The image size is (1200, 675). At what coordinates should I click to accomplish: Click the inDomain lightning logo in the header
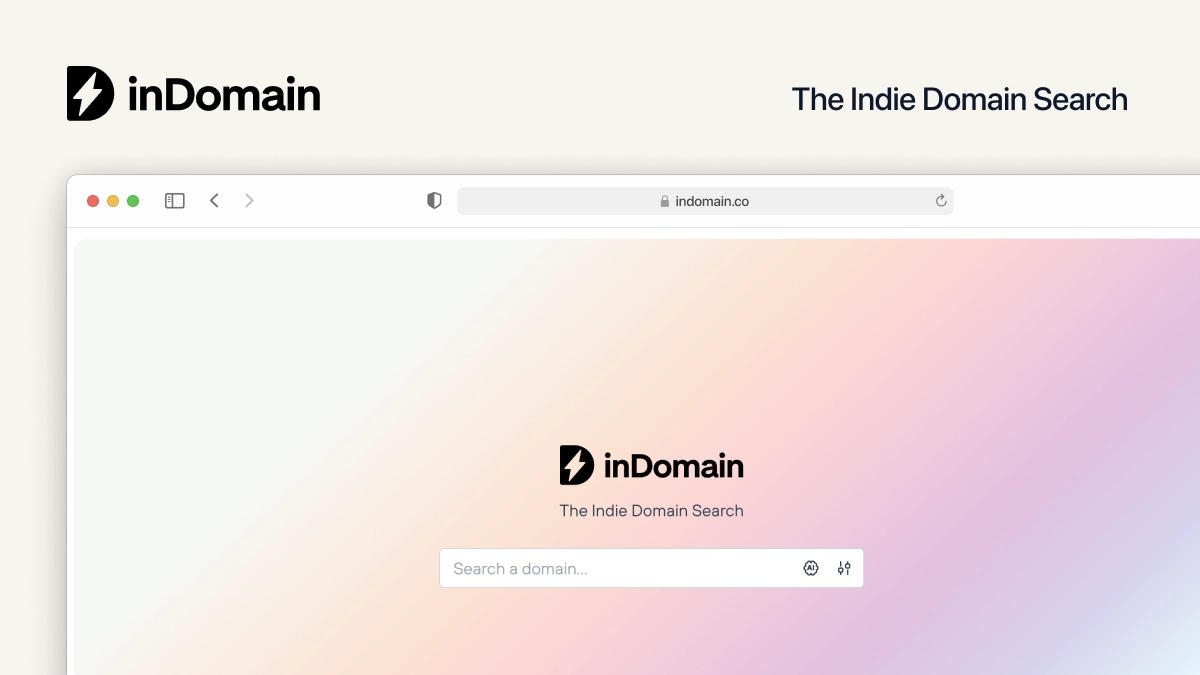pyautogui.click(x=89, y=92)
